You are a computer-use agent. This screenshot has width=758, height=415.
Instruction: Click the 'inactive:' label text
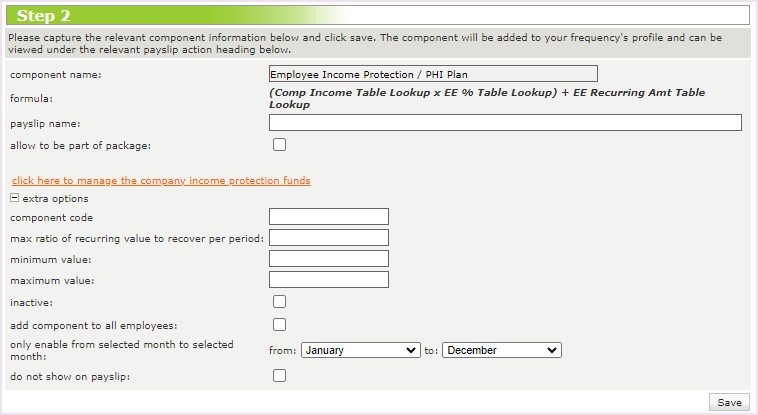[x=30, y=302]
